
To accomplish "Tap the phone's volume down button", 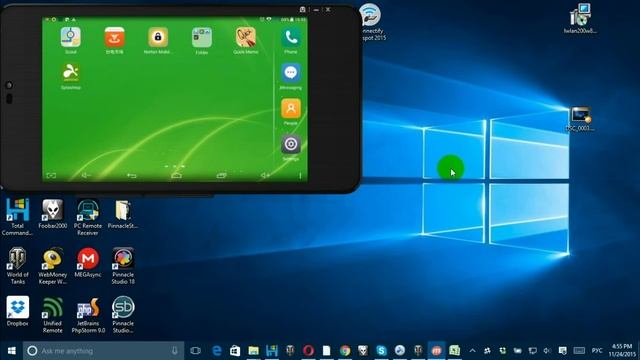I will (x=86, y=176).
